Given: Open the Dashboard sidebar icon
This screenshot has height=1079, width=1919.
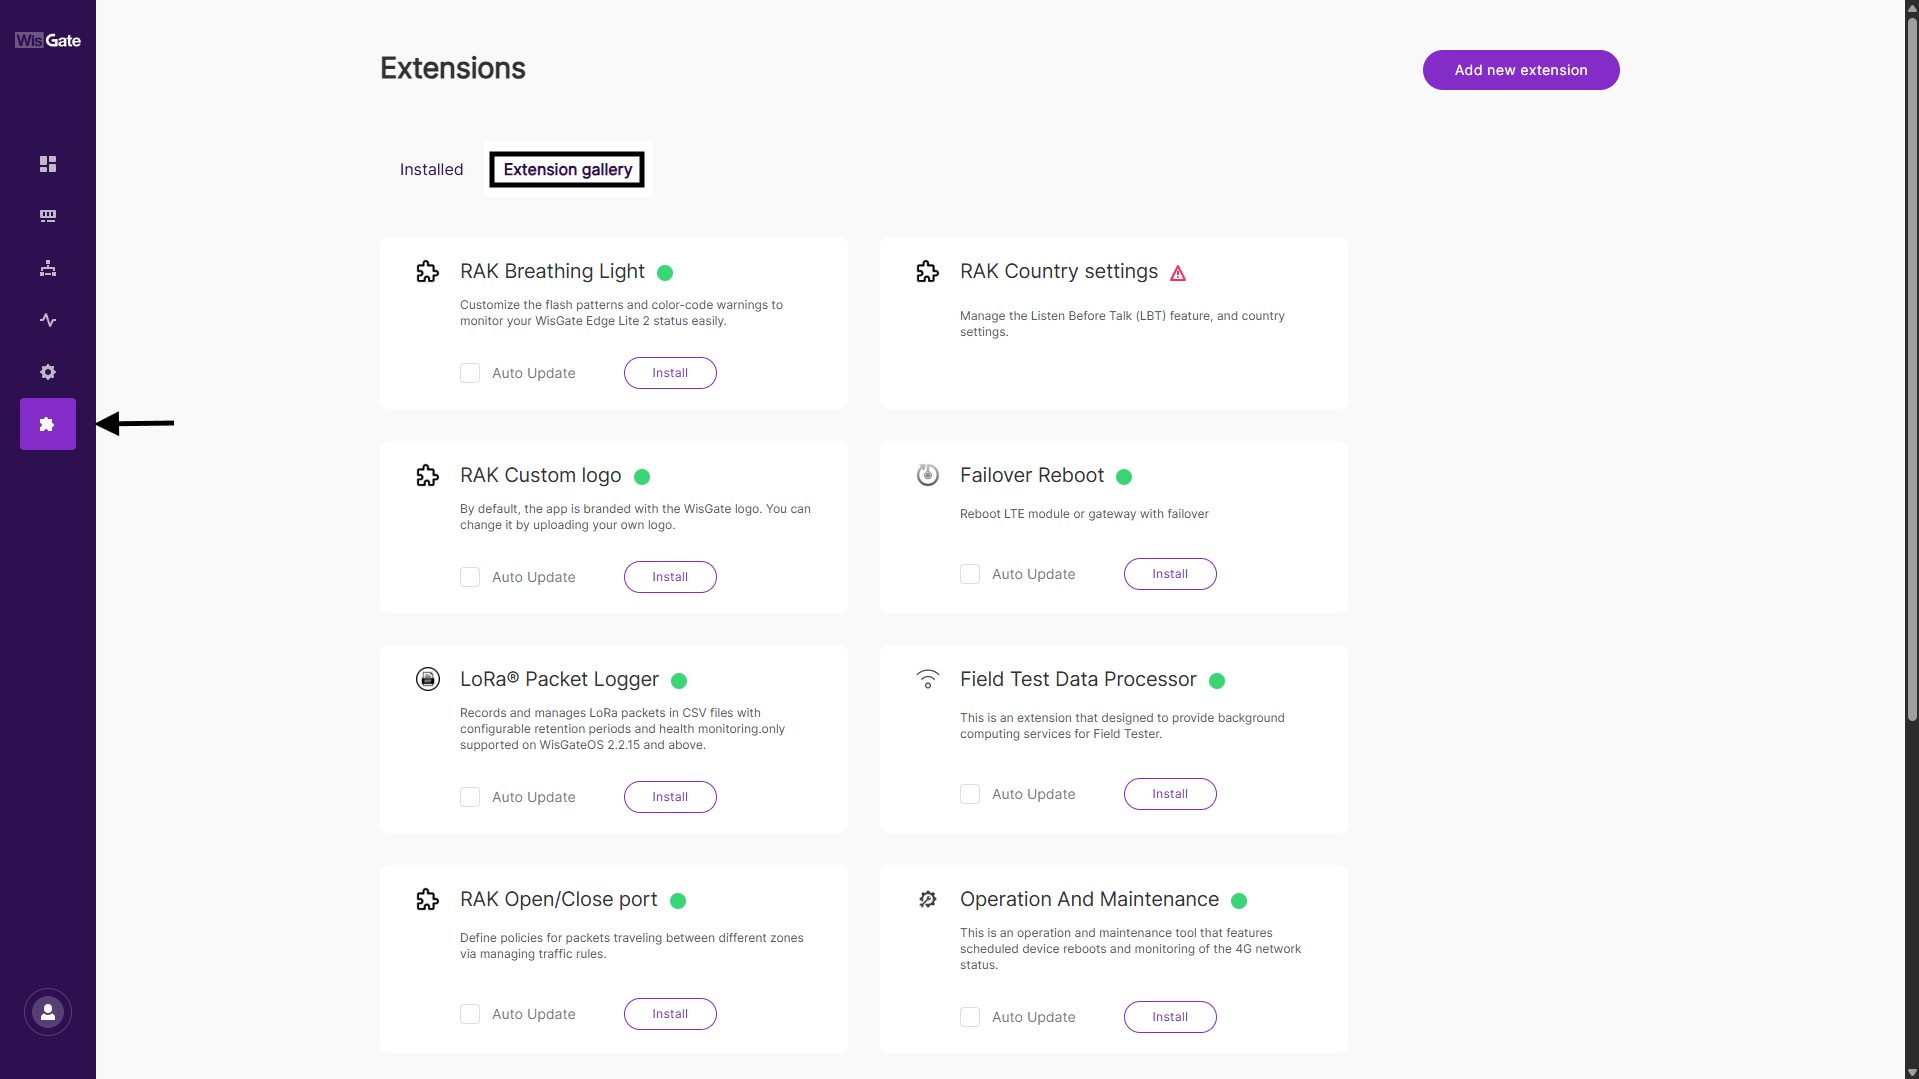Looking at the screenshot, I should click(x=48, y=164).
